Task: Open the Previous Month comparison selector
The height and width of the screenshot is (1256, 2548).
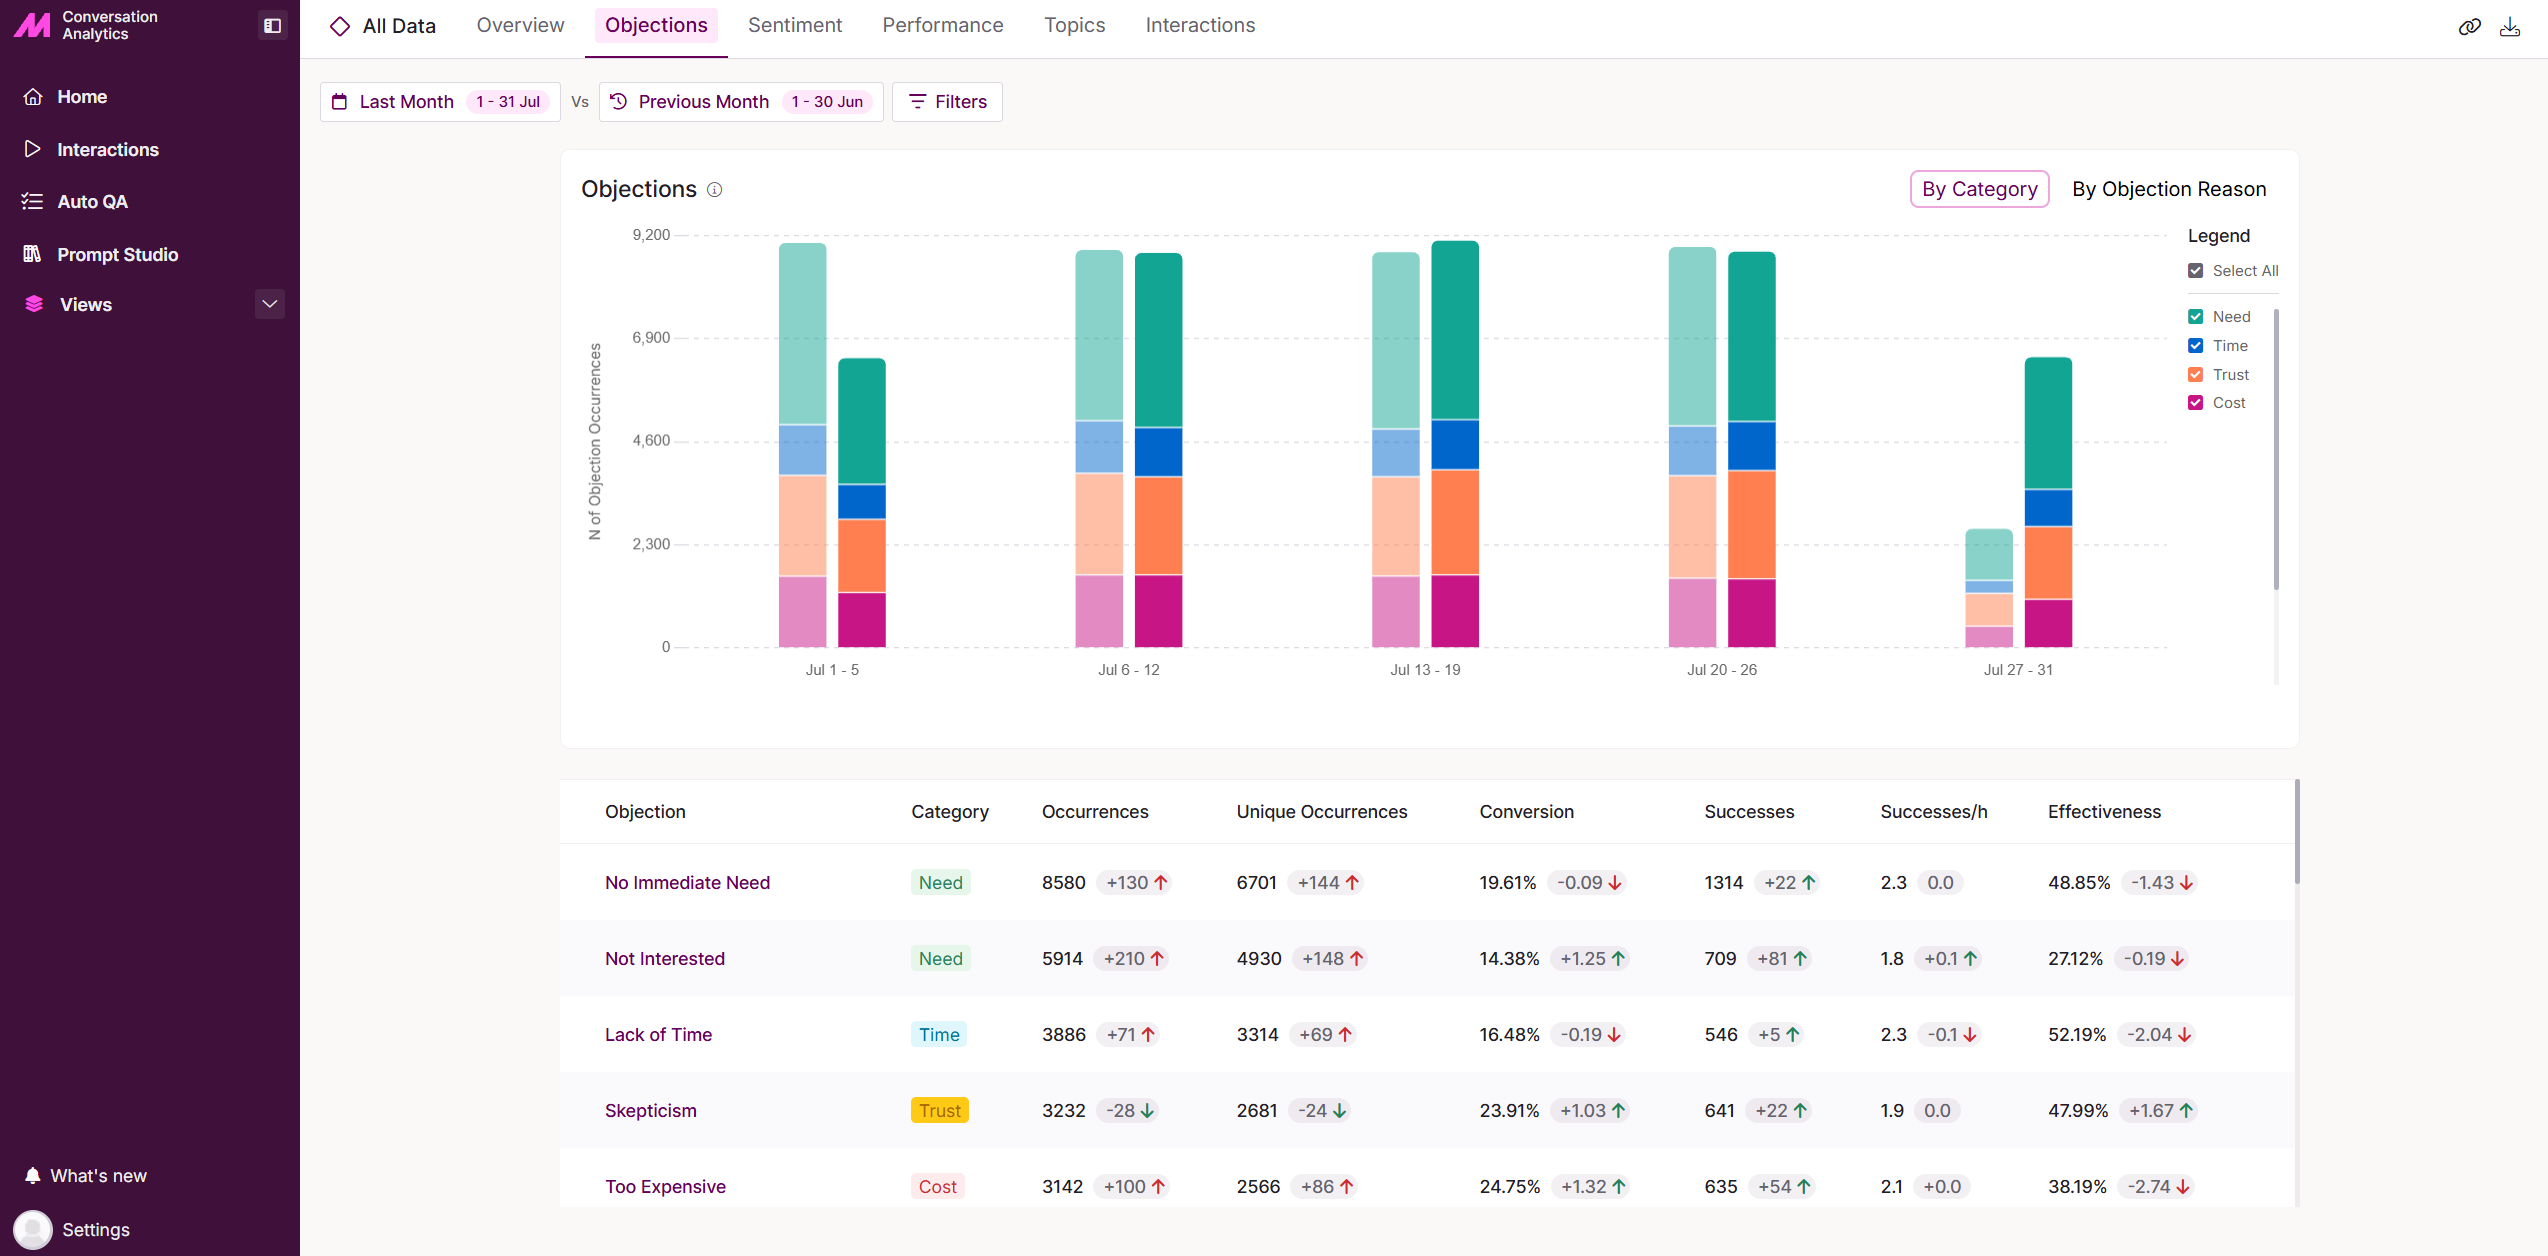Action: tap(741, 102)
